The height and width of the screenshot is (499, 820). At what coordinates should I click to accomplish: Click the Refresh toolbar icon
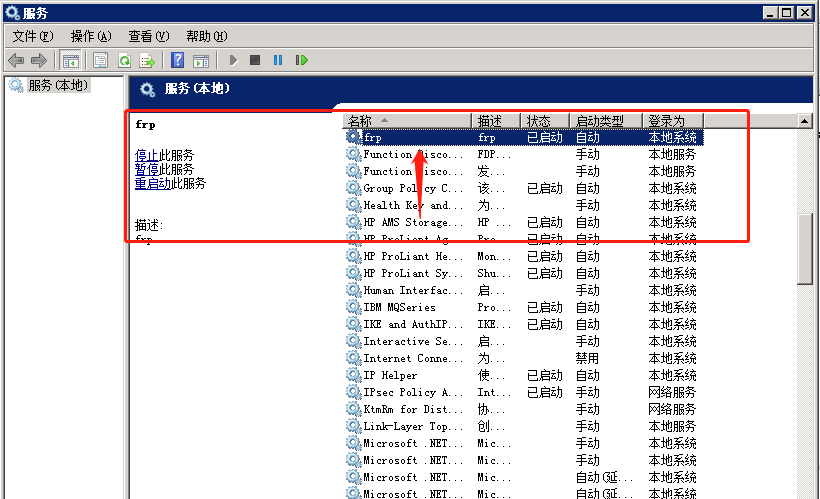(125, 60)
